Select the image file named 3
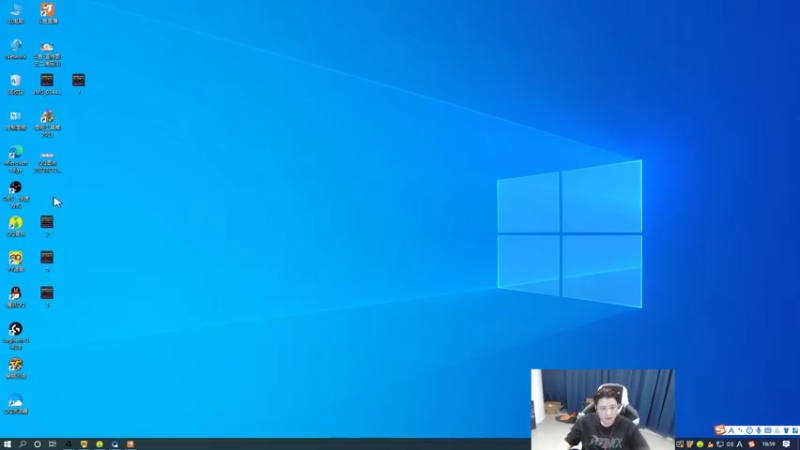This screenshot has height=450, width=800. [47, 297]
